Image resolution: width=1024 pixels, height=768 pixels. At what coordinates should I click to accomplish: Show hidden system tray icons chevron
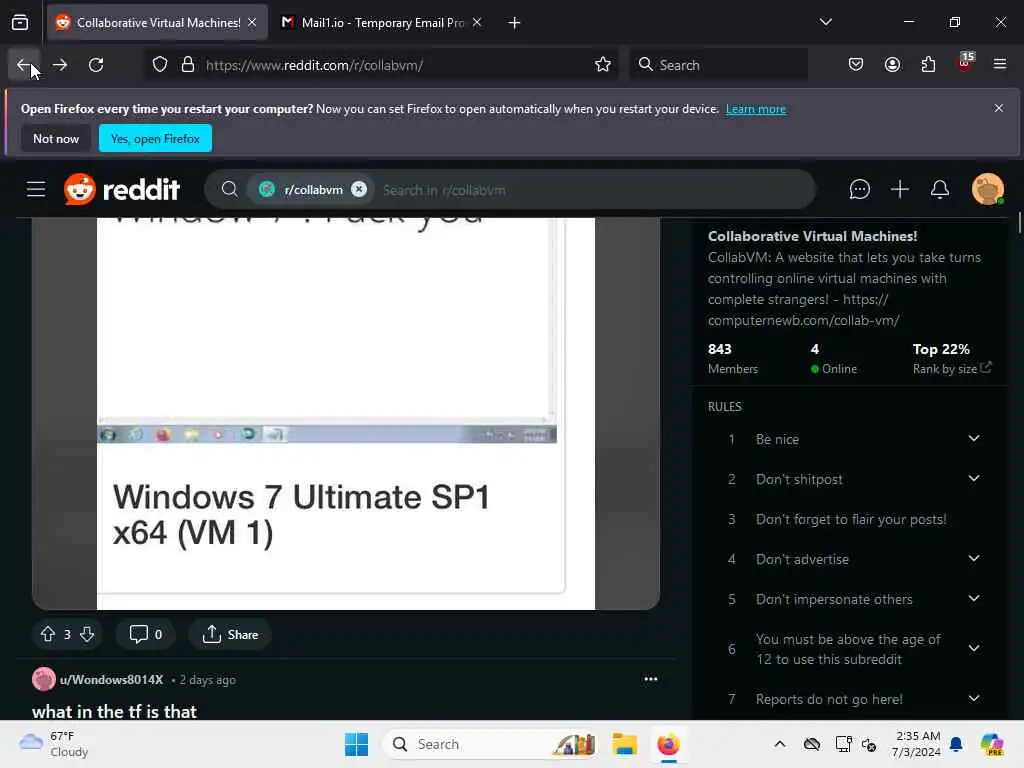click(x=780, y=744)
